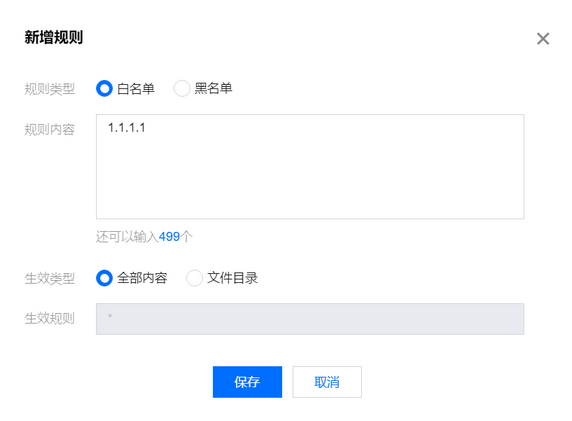Choose the 全部内容 radio circle
The image size is (572, 421).
(x=104, y=278)
